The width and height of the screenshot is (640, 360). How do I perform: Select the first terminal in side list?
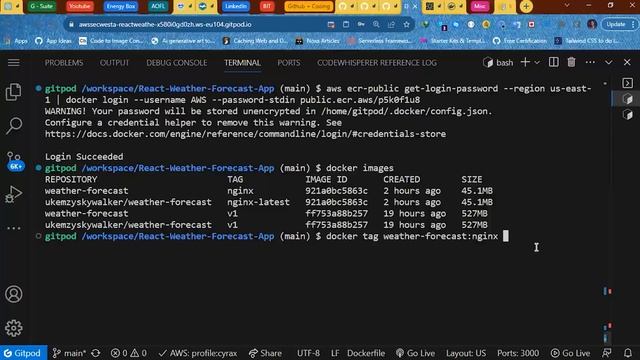tap(627, 83)
